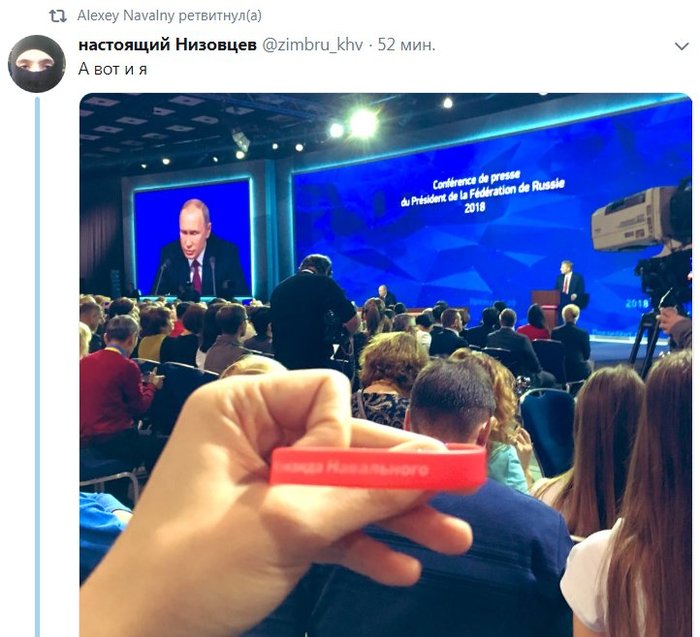This screenshot has width=700, height=637.
Task: Click the Conférence de presse 2018 title text
Action: click(x=482, y=192)
